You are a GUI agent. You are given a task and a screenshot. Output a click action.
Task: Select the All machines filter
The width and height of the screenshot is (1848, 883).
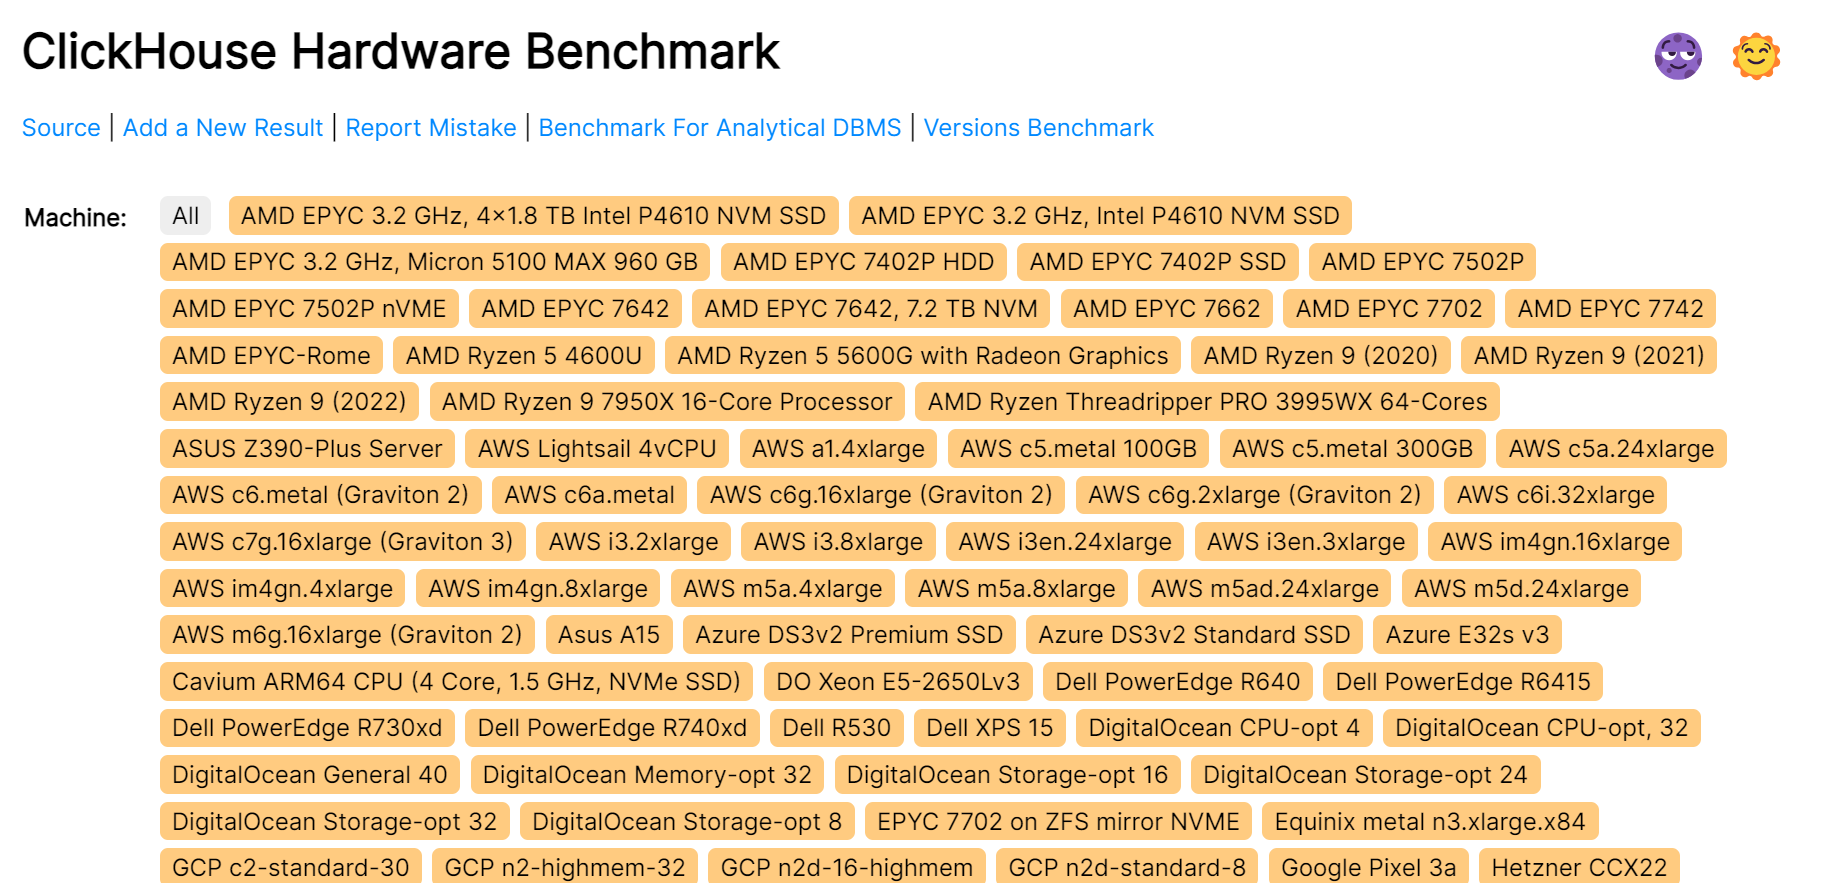(x=186, y=216)
